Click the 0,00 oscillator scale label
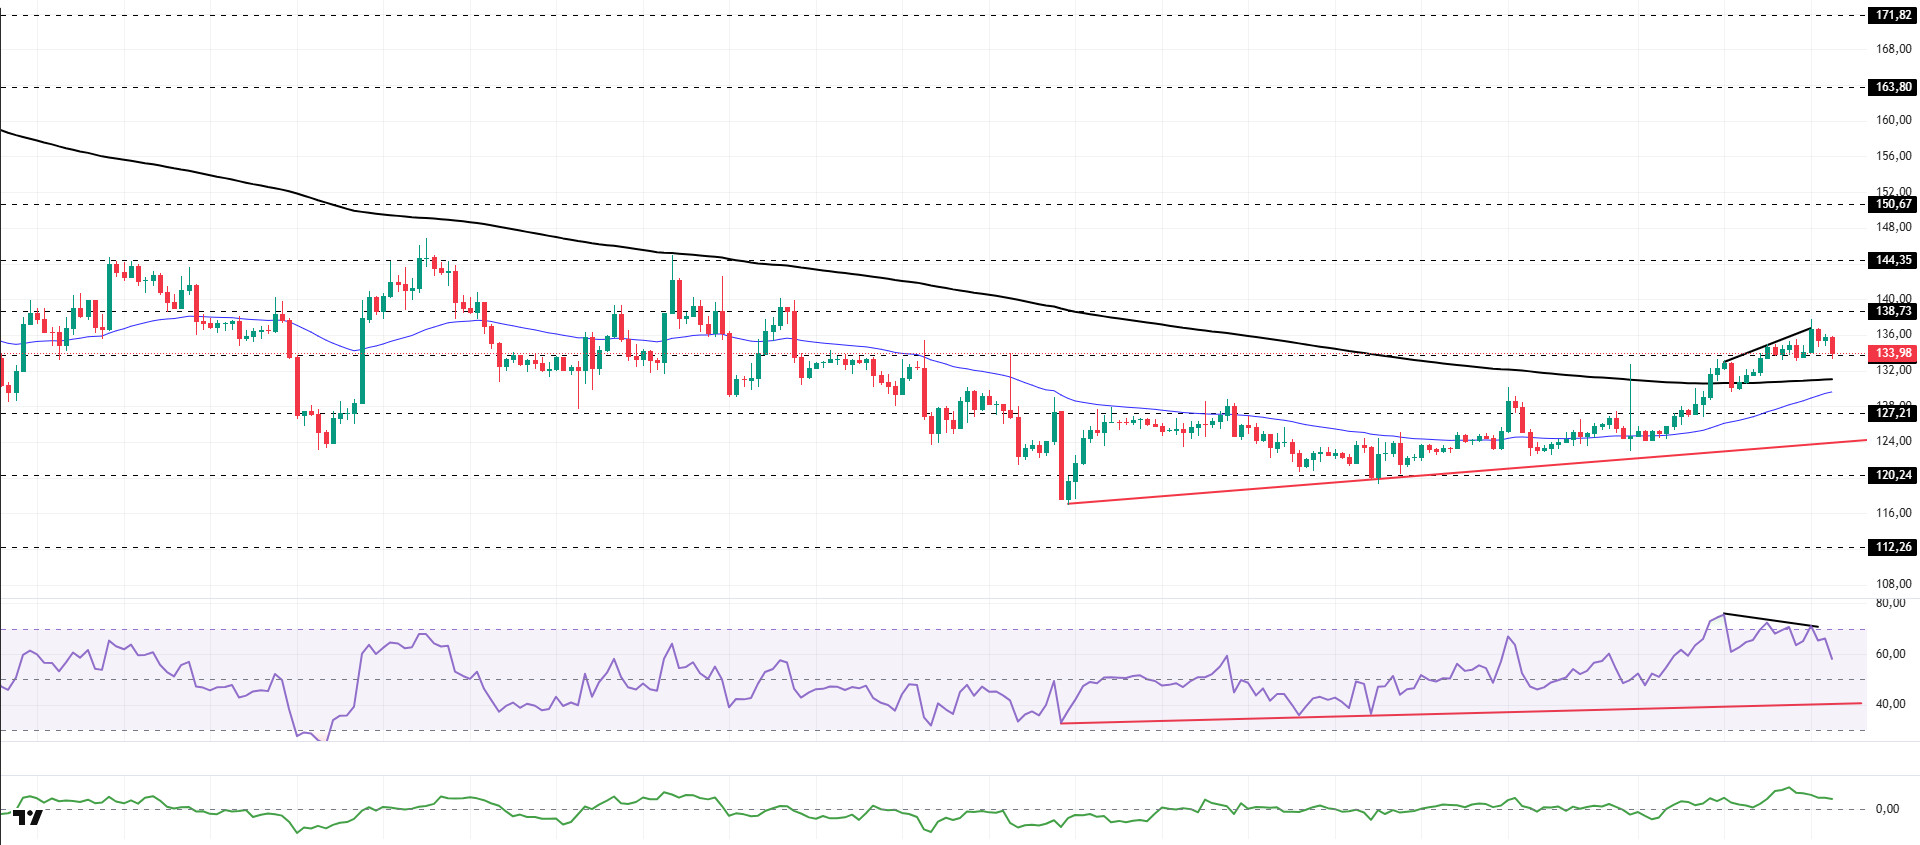This screenshot has width=1920, height=845. coord(1886,809)
